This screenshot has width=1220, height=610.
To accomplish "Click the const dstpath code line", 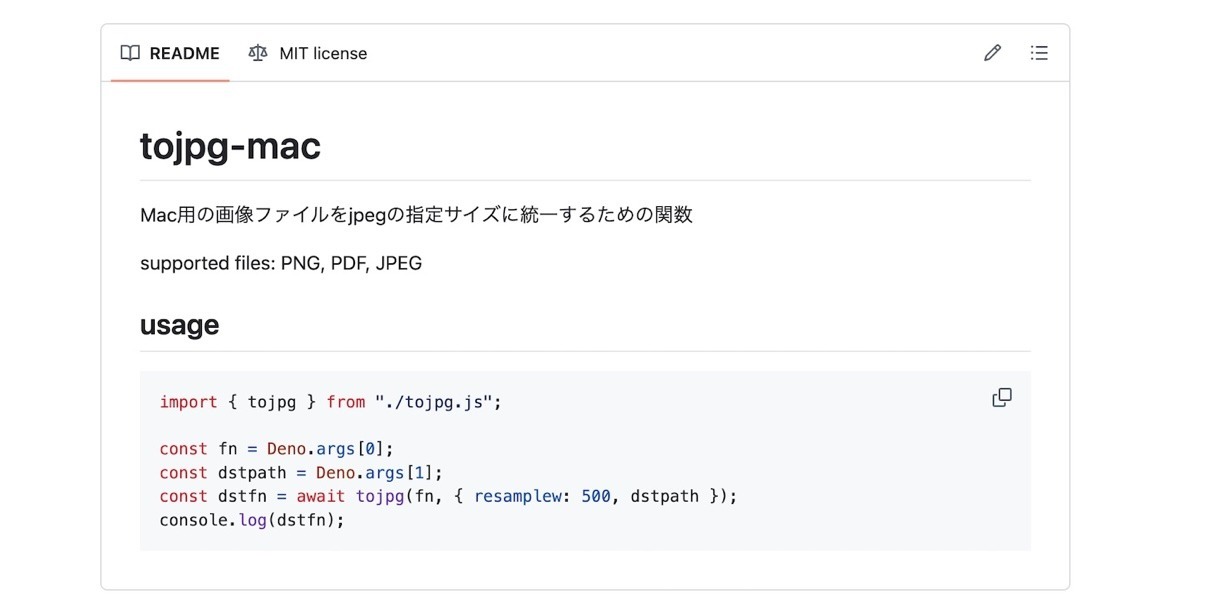I will tap(300, 473).
